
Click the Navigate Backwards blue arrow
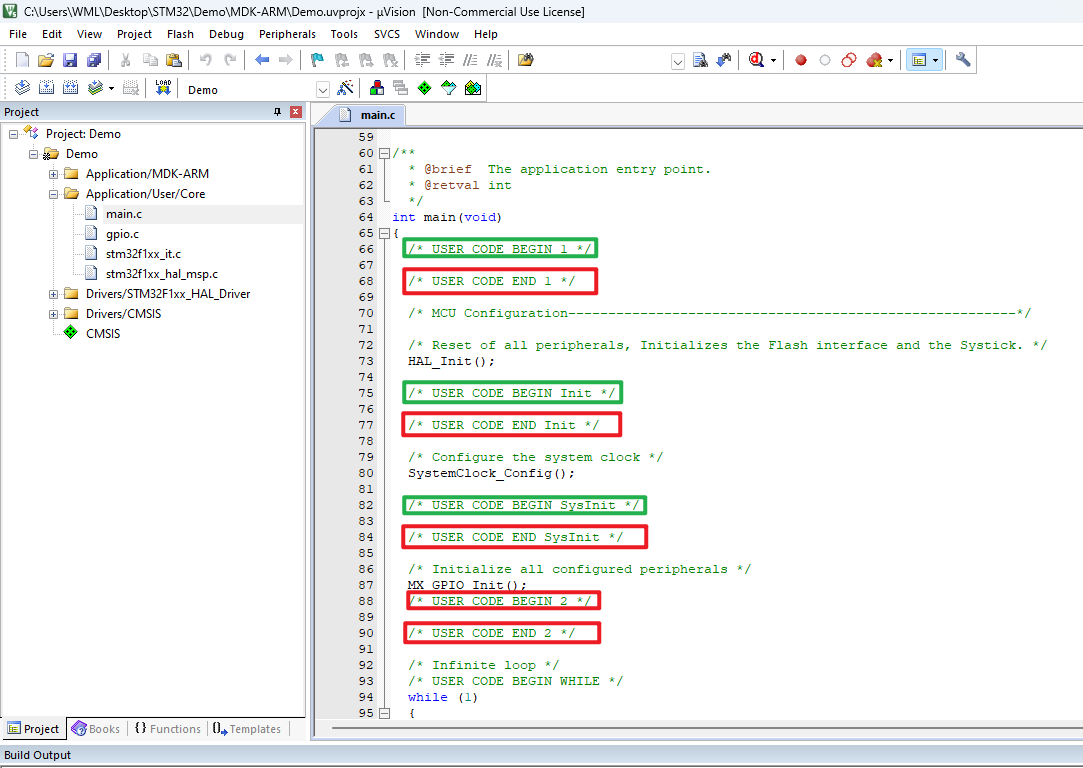(x=262, y=60)
